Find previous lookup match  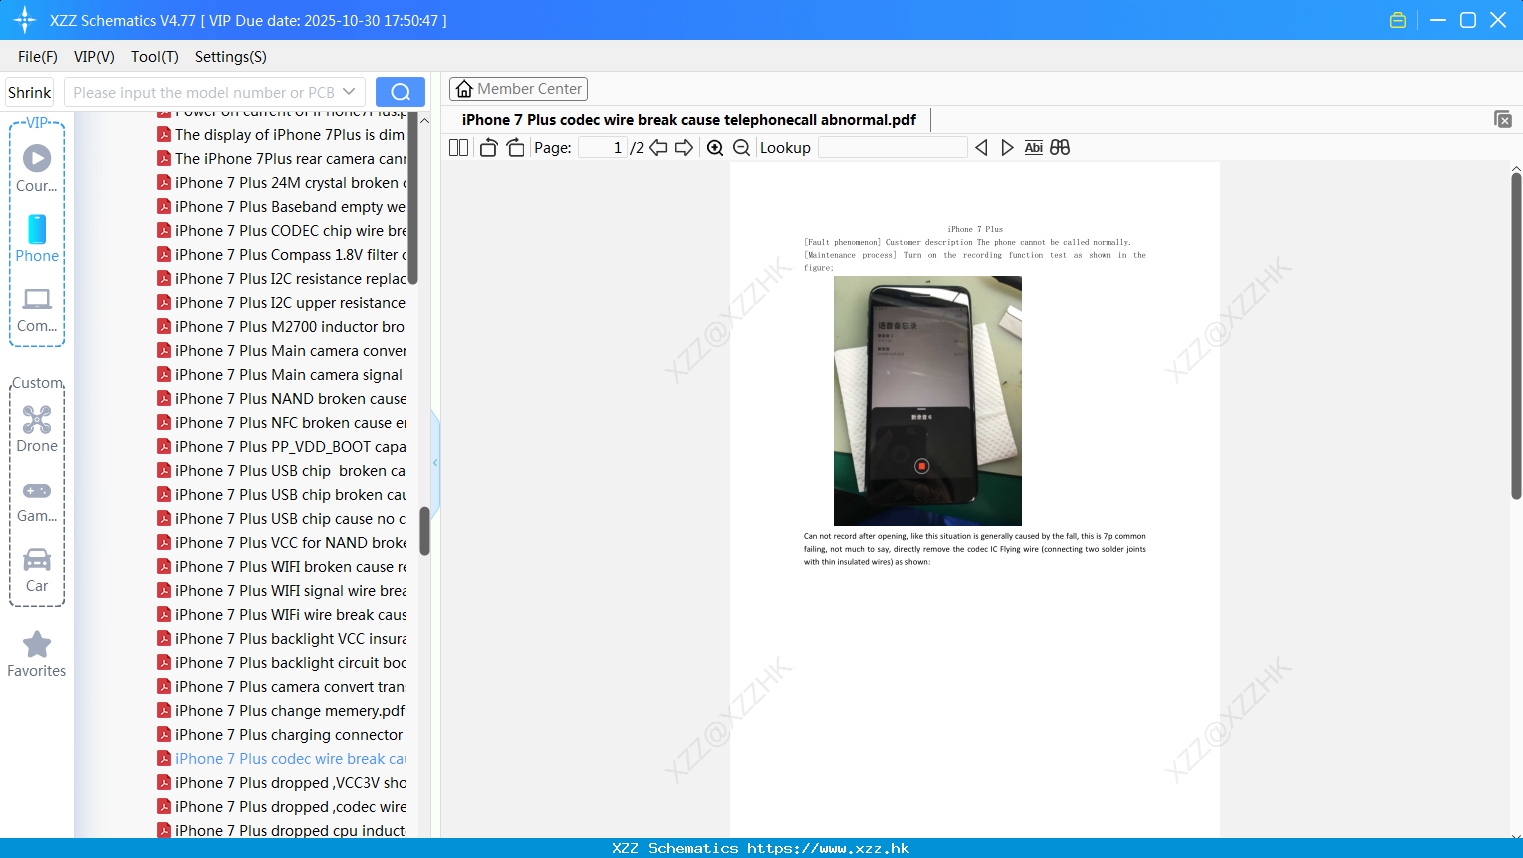[981, 148]
